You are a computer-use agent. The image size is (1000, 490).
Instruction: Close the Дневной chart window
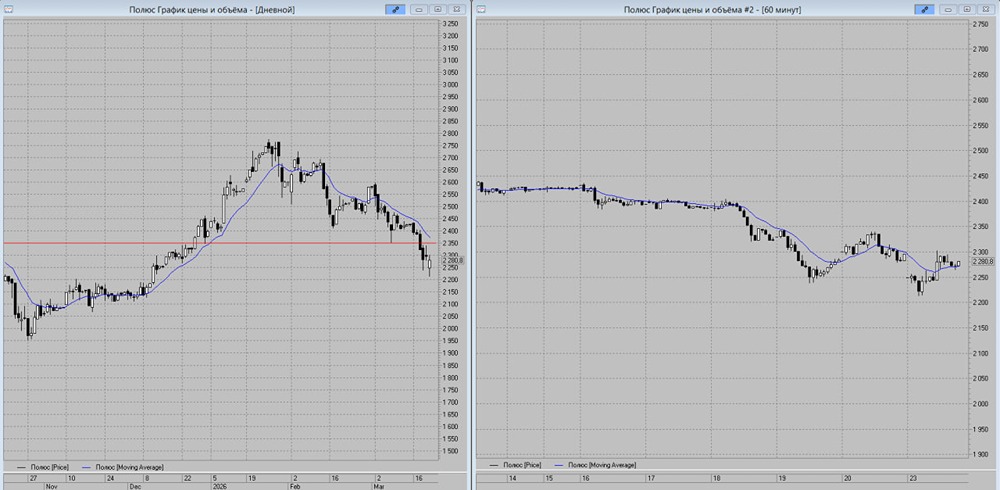pyautogui.click(x=456, y=10)
